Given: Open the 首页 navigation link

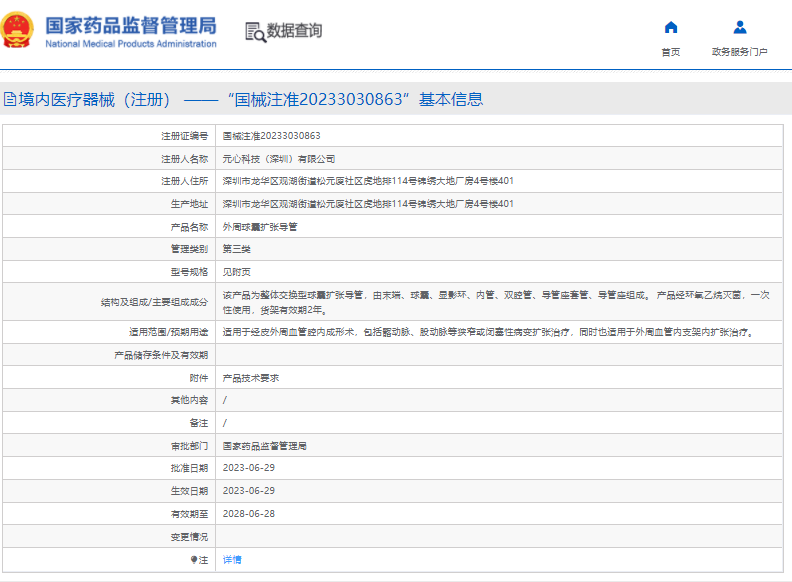Looking at the screenshot, I should click(671, 52).
